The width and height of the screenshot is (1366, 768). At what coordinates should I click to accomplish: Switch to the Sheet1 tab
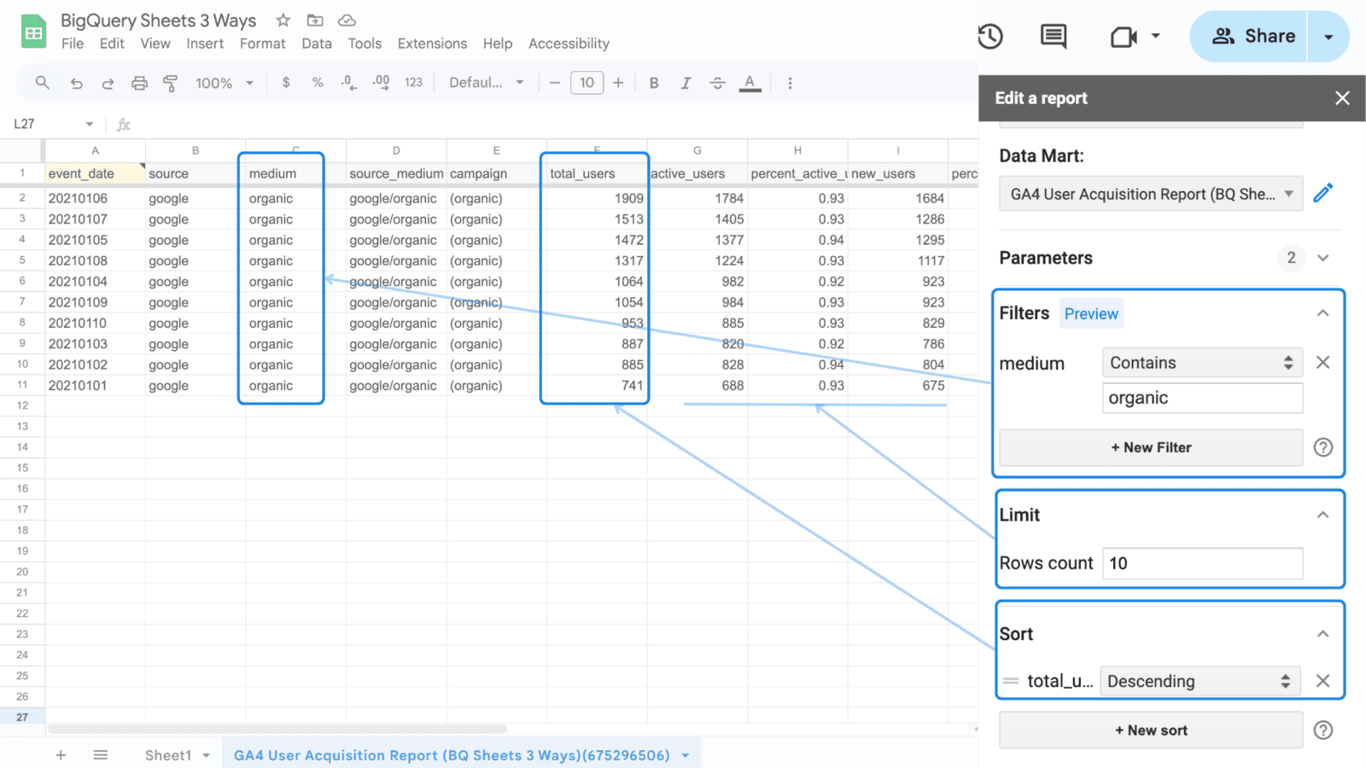click(x=168, y=755)
